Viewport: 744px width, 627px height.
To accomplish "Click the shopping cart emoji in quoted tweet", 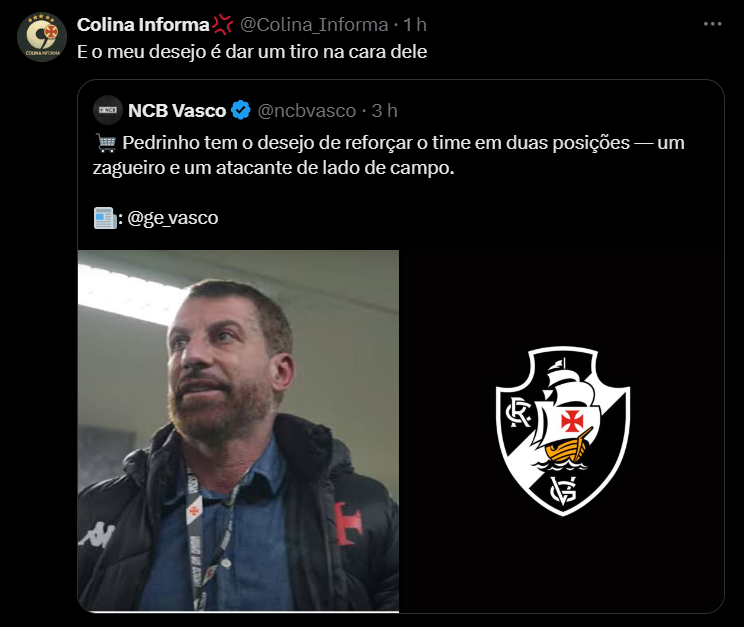I will [106, 143].
